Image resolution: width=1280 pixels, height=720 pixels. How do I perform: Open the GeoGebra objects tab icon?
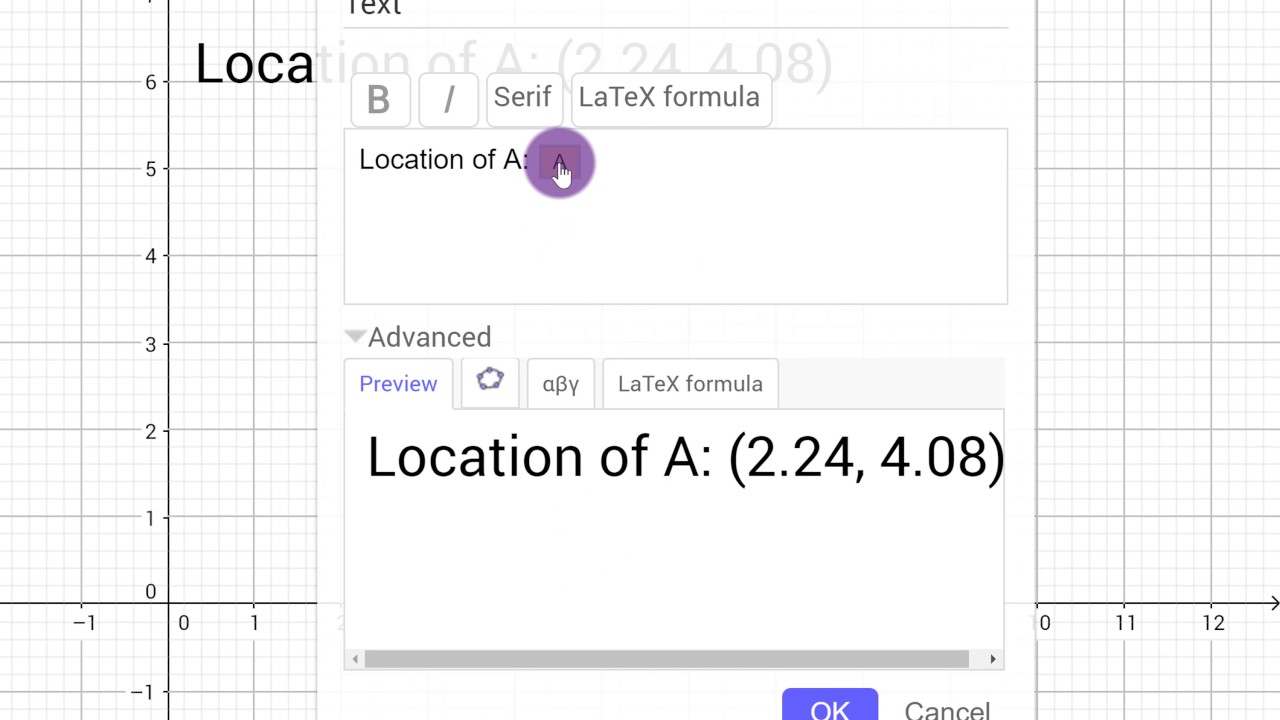[x=490, y=381]
